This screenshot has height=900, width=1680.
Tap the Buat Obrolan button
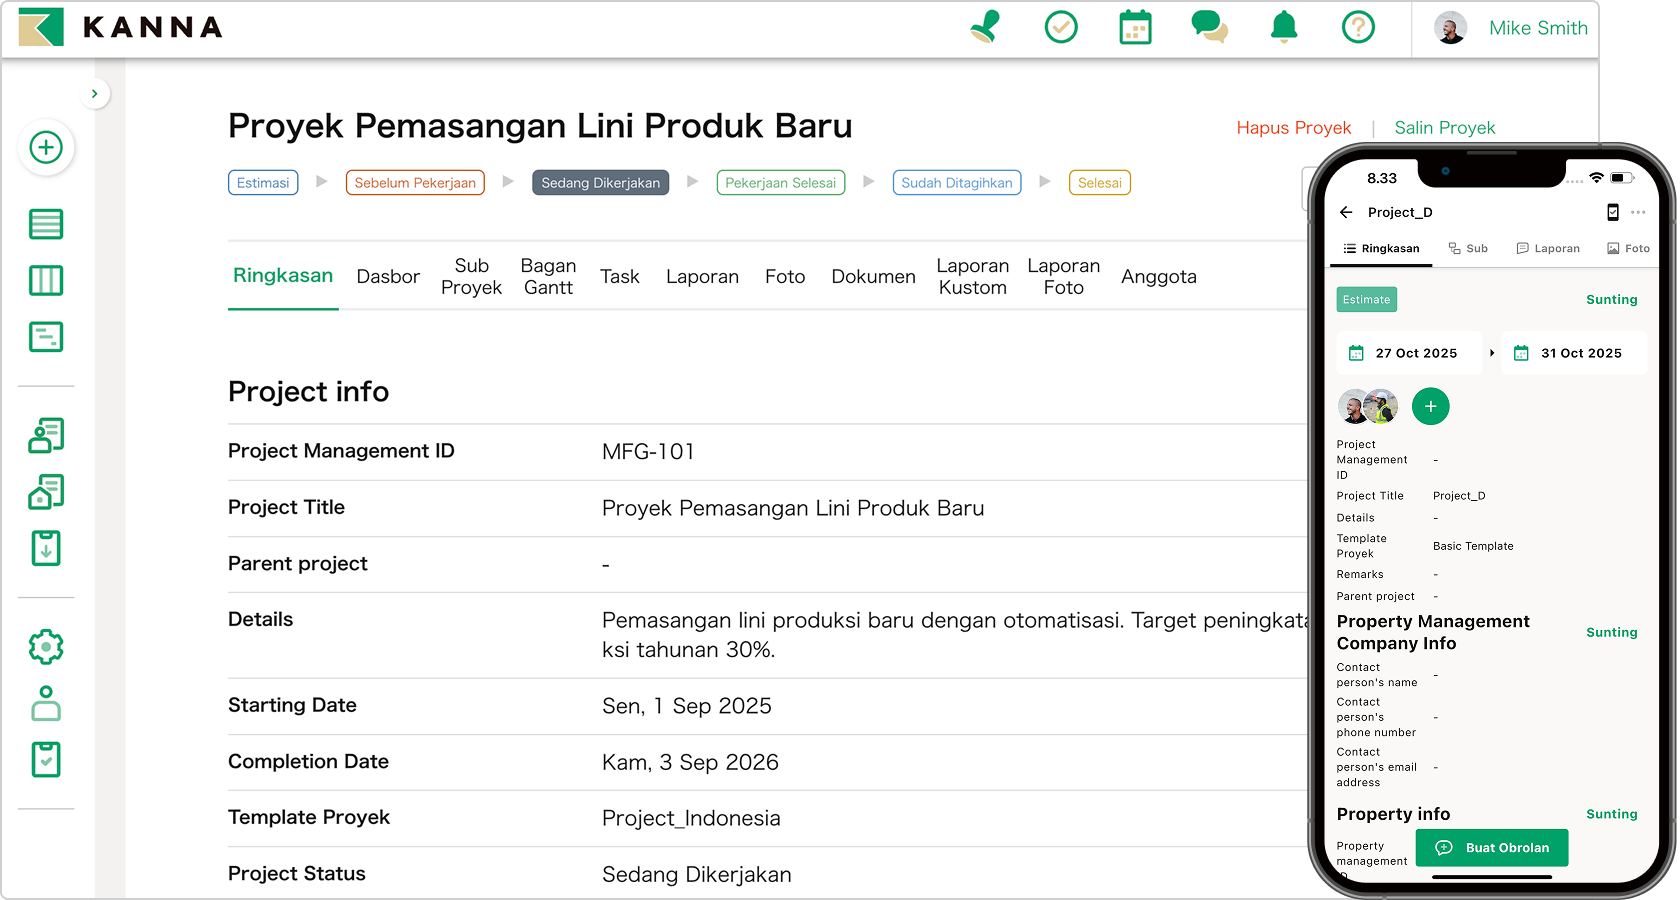coord(1492,847)
